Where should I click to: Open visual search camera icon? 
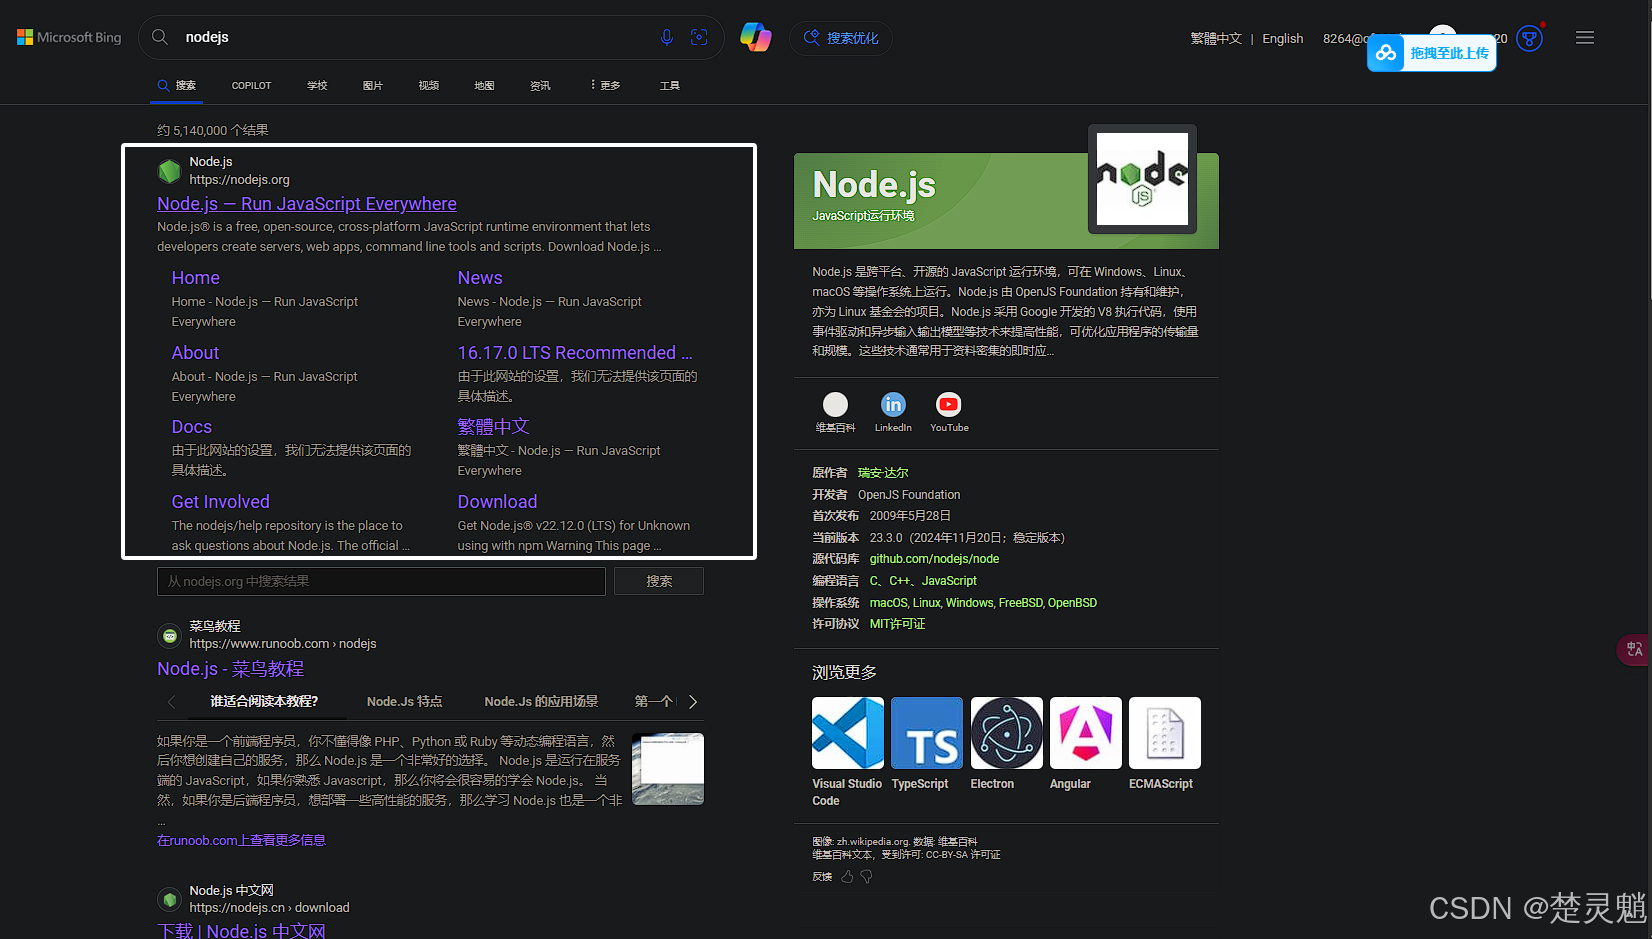700,37
